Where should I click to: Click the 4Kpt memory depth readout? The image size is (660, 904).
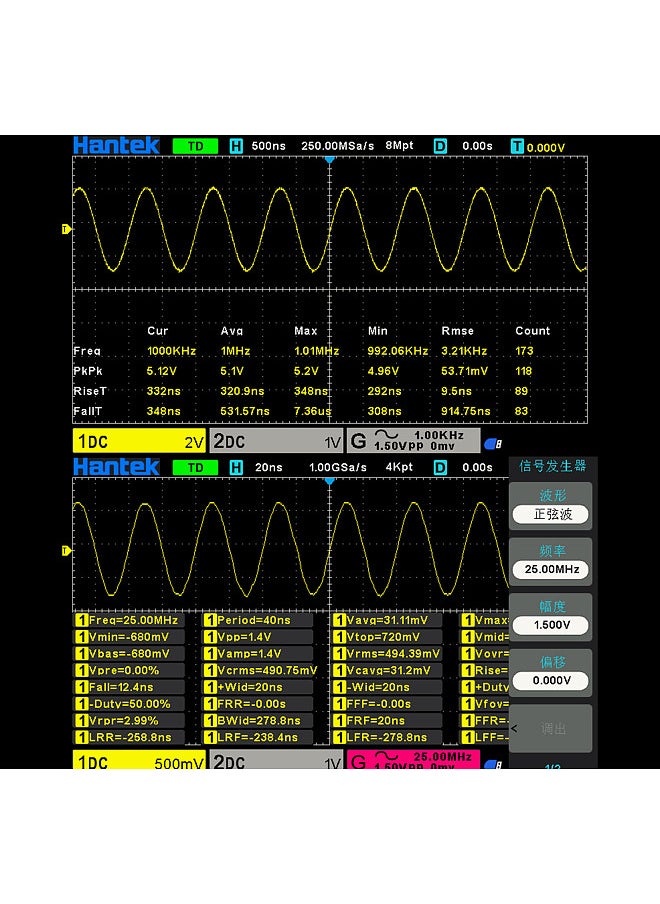tap(399, 467)
